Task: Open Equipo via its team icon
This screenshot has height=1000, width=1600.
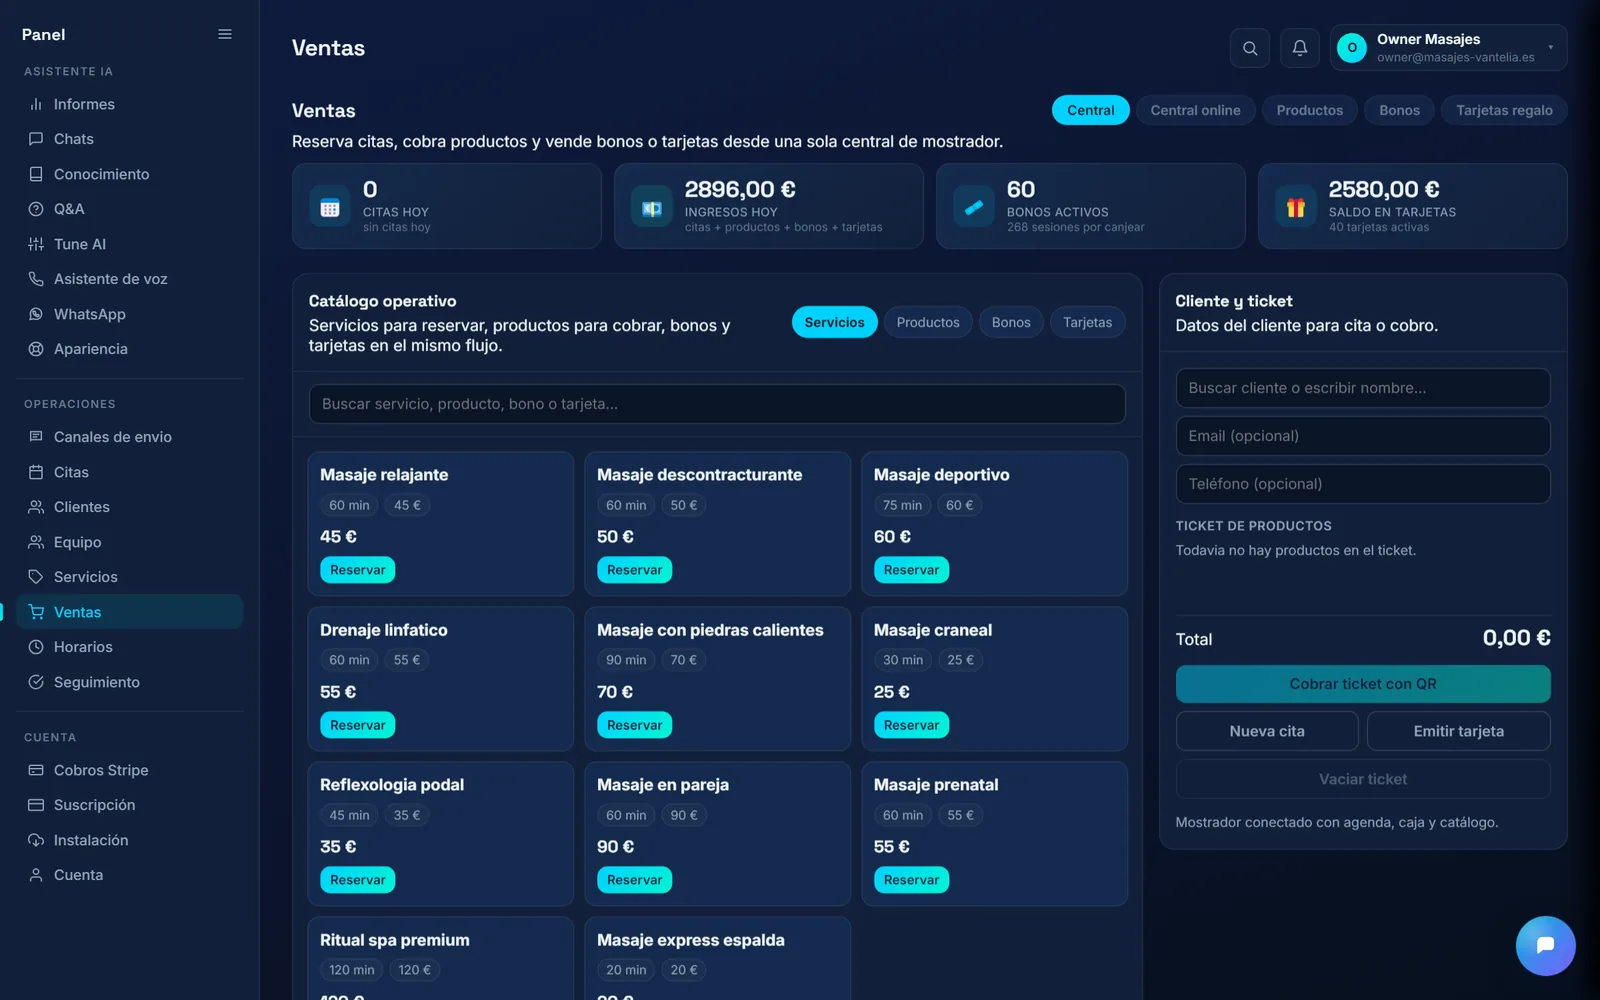Action: [x=36, y=542]
